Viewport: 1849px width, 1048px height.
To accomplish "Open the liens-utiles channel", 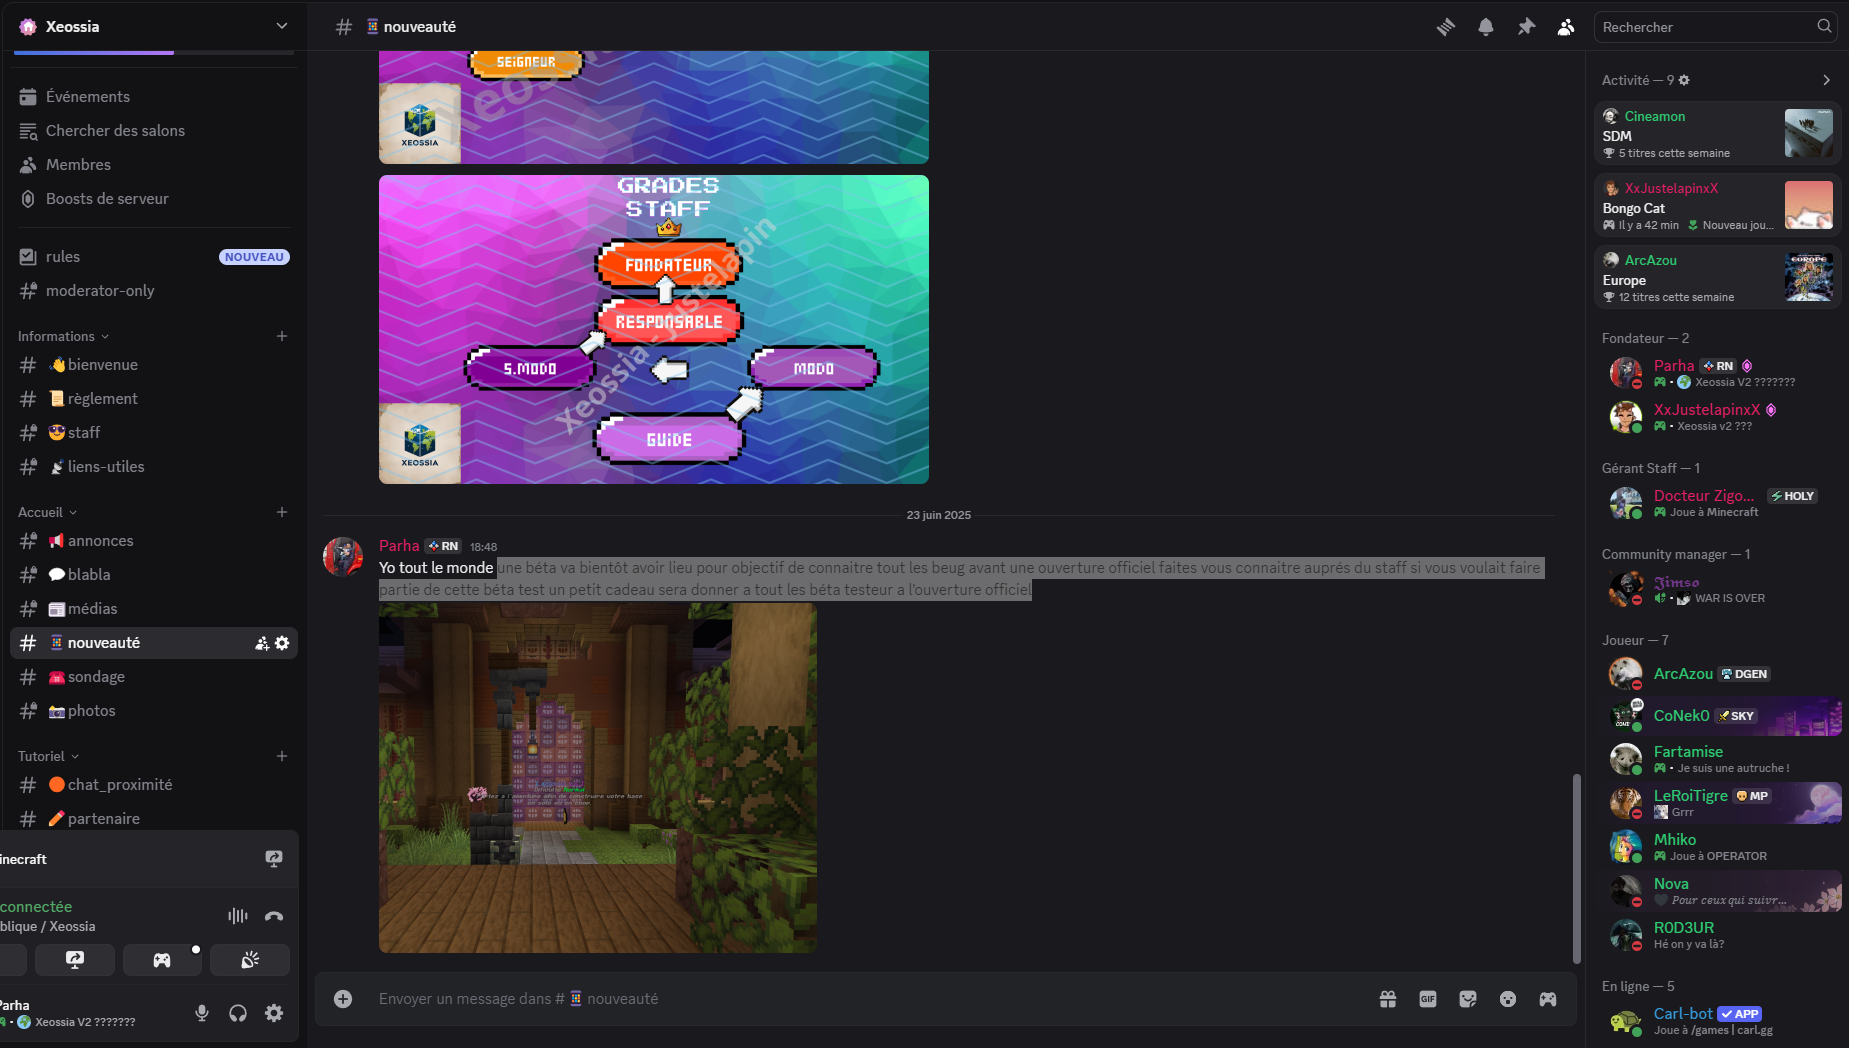I will coord(154,467).
